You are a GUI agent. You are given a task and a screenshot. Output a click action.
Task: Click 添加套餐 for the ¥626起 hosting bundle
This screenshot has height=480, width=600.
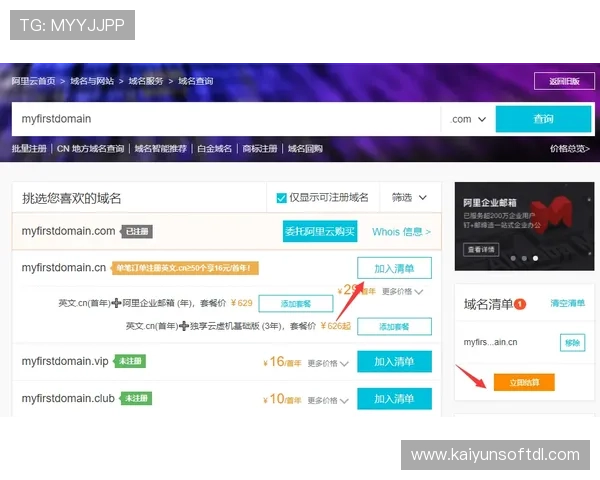(394, 327)
